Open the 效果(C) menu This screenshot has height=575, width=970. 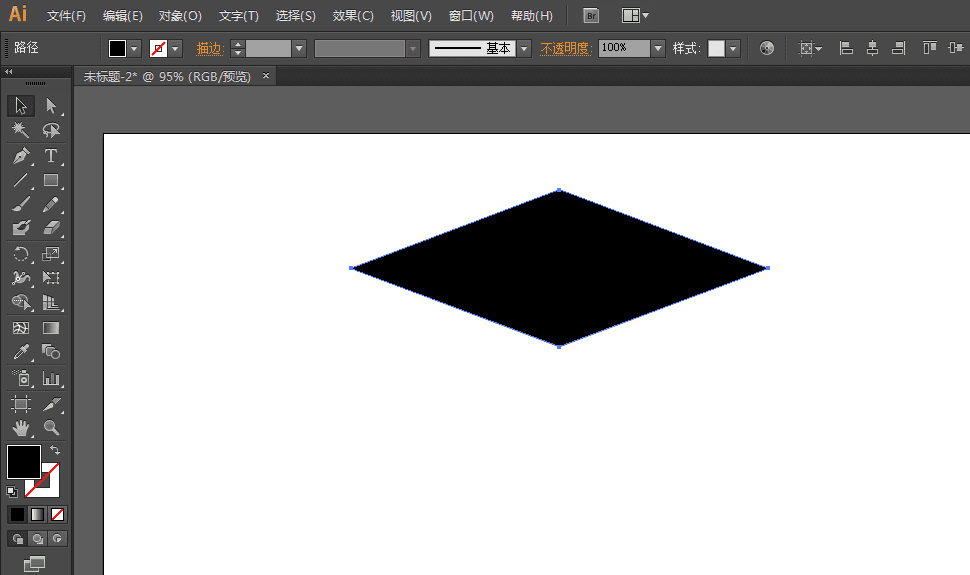coord(353,16)
